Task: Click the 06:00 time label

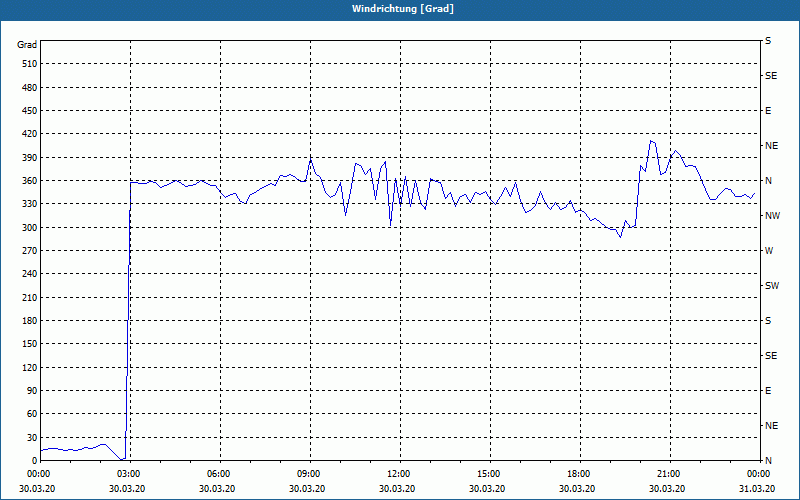Action: pos(220,474)
